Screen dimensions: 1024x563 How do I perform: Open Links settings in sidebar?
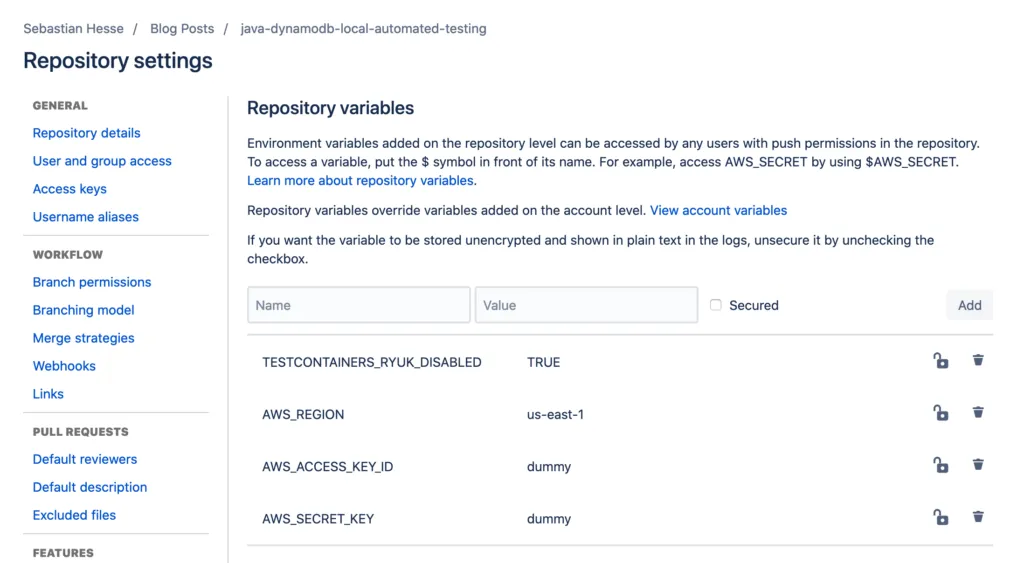tap(48, 394)
